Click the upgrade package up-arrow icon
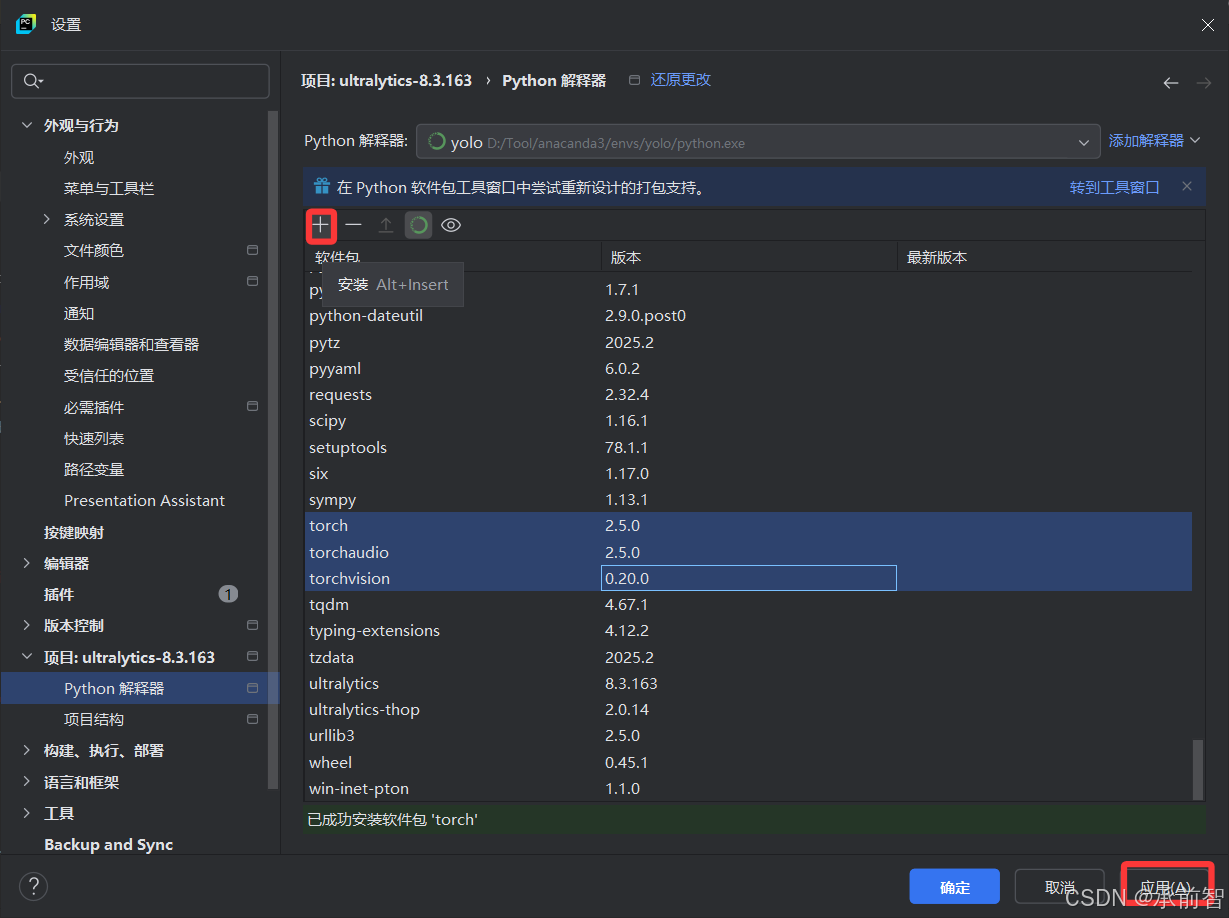 click(385, 225)
